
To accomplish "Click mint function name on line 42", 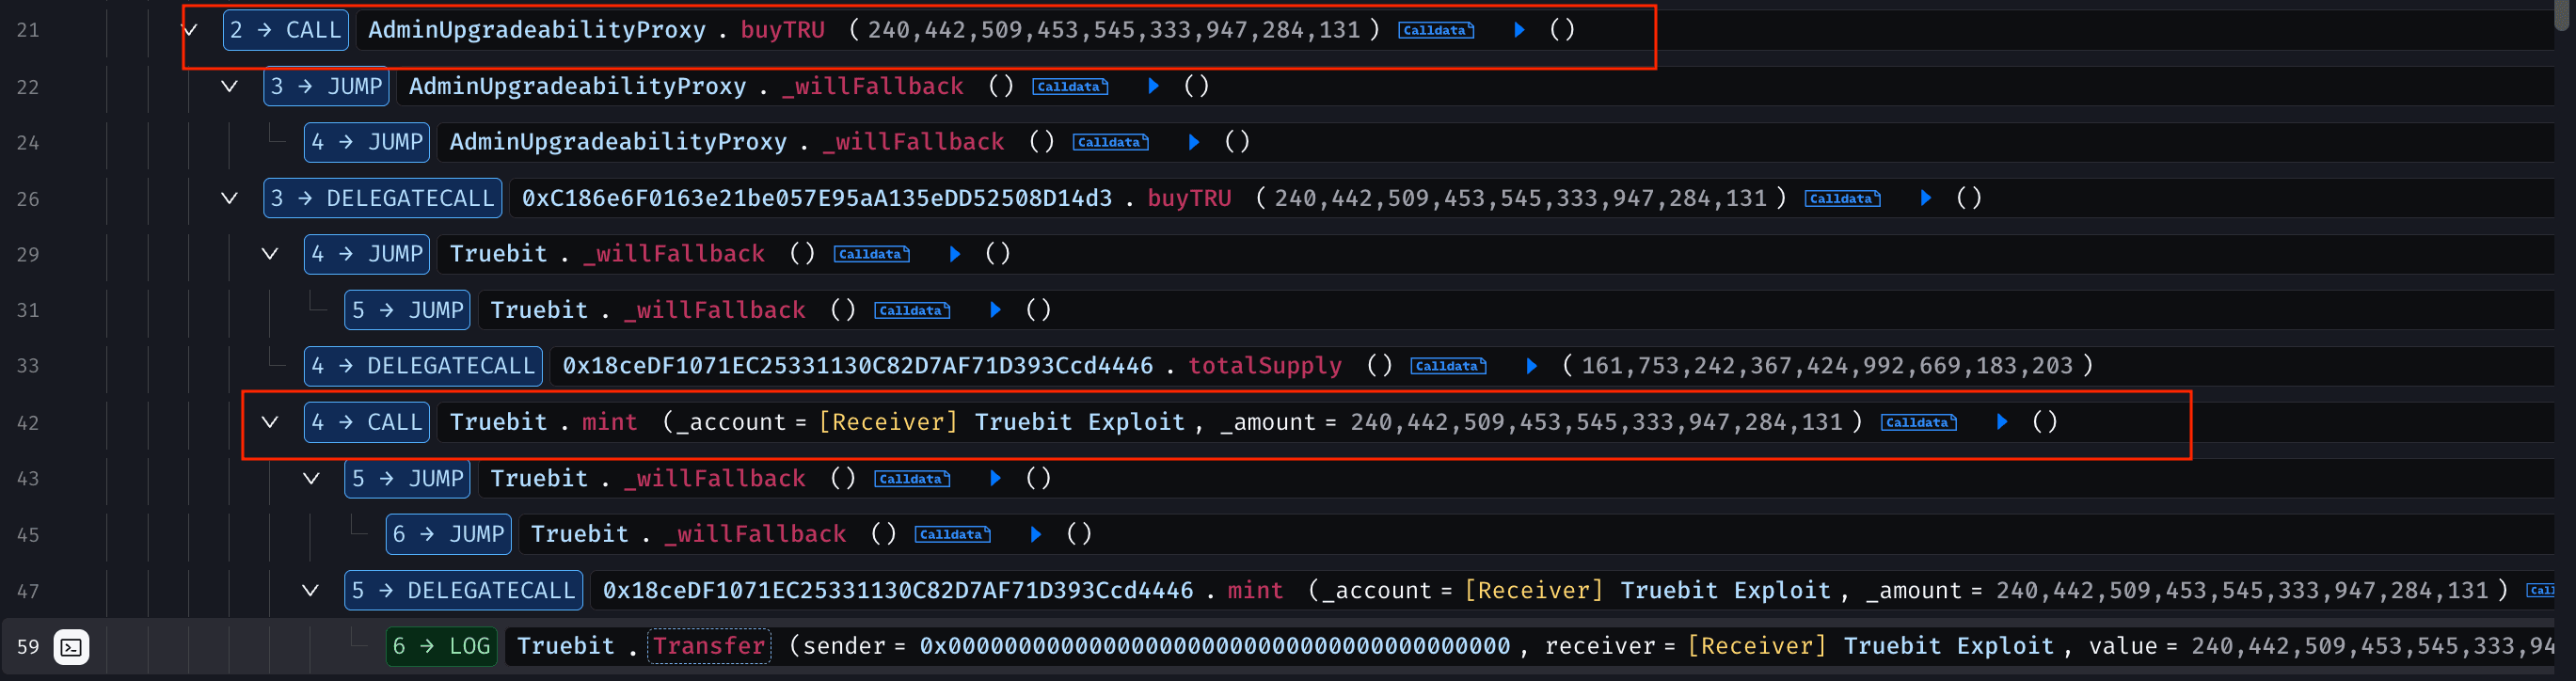I will click(x=609, y=422).
